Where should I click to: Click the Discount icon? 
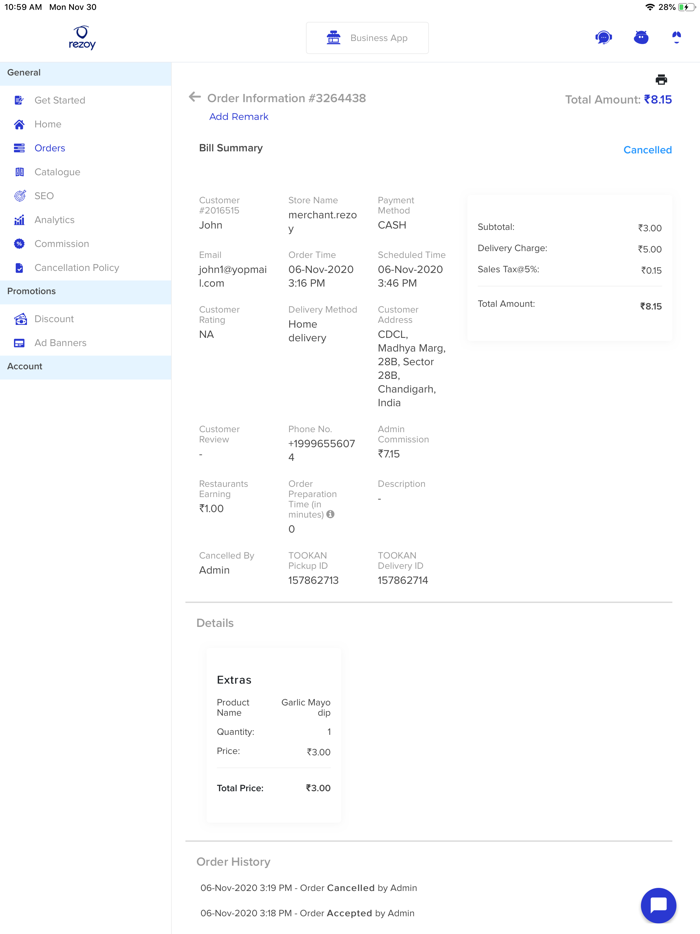pyautogui.click(x=20, y=319)
